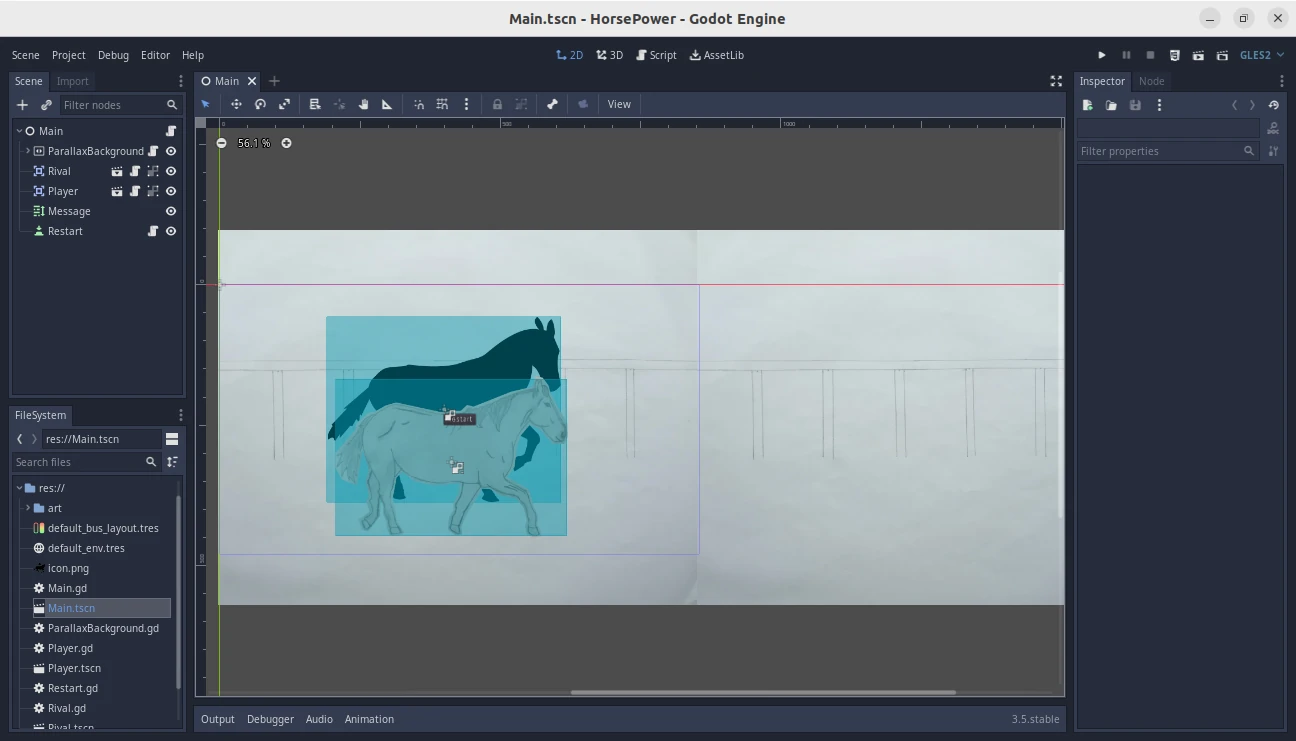
Task: Switch to the Node tab
Action: [1151, 81]
